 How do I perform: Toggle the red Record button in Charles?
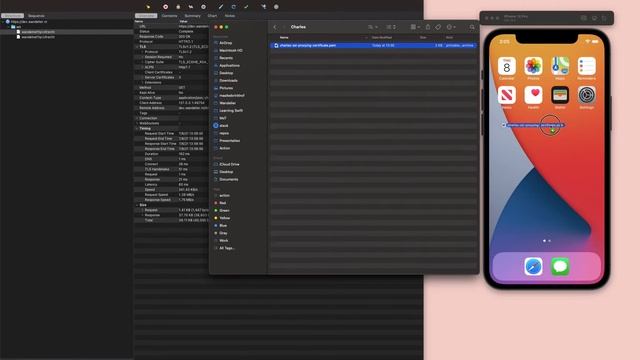tap(165, 7)
